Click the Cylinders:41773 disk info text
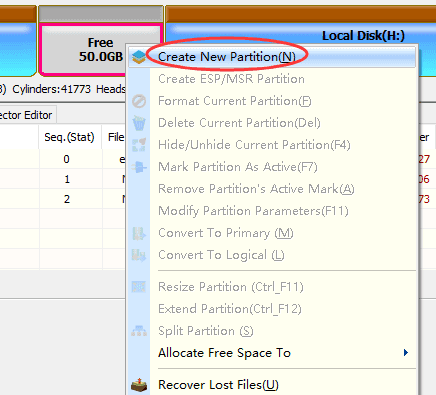Image resolution: width=436 pixels, height=395 pixels. point(51,89)
